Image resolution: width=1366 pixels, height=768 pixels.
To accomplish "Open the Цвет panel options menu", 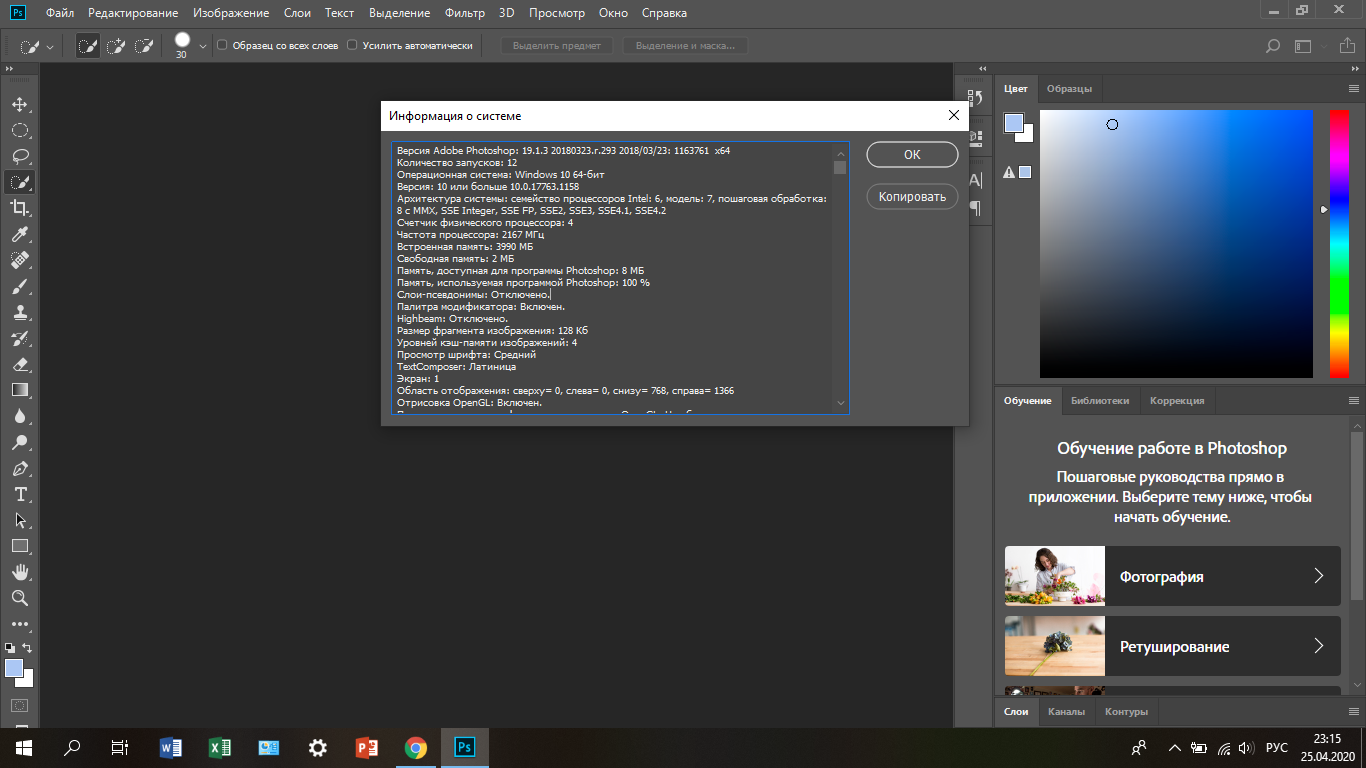I will (1353, 89).
